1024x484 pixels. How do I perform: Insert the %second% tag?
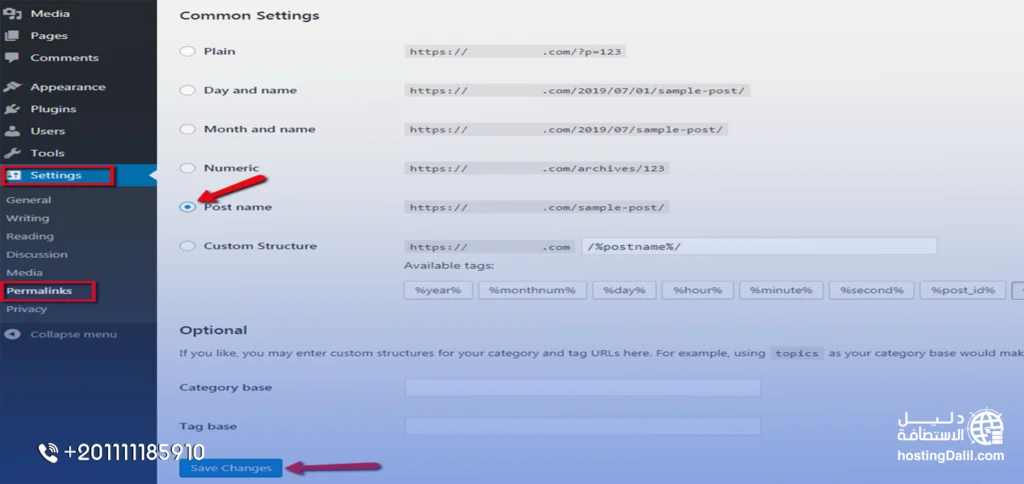point(871,291)
